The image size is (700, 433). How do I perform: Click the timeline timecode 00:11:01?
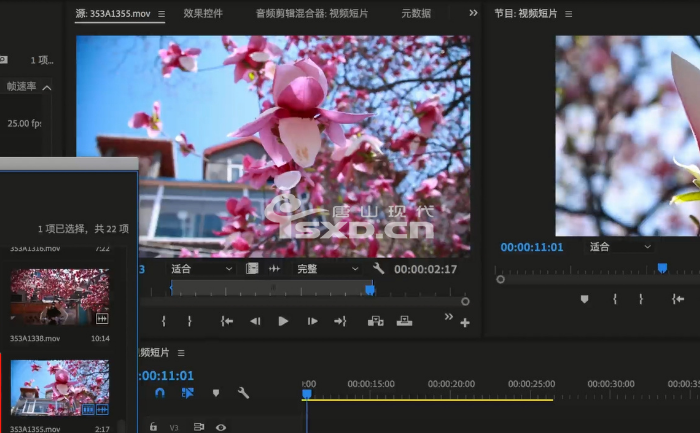coord(166,375)
